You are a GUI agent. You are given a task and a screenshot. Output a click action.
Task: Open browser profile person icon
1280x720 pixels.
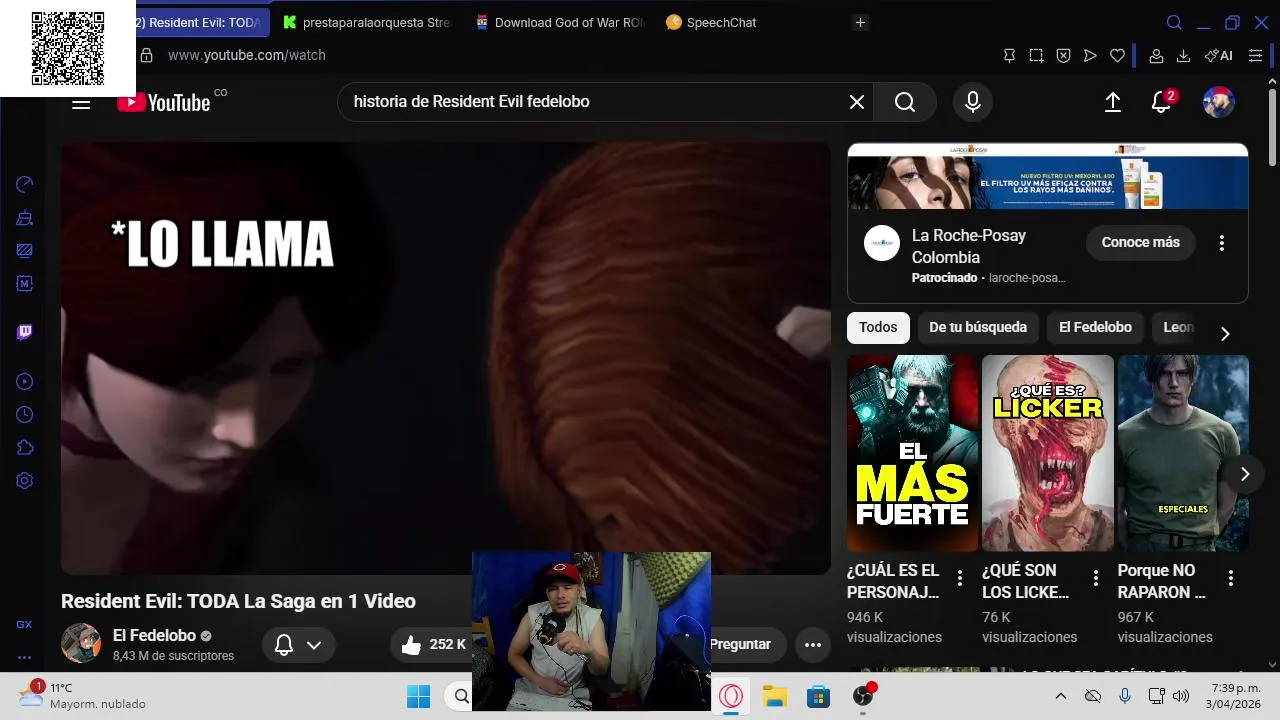(1156, 55)
